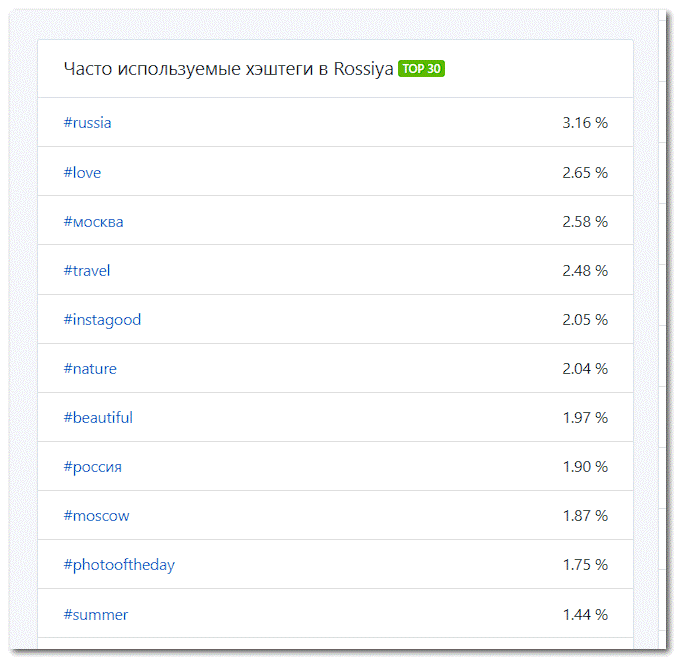Screen dimensions: 677x660
Task: Open the #россия hashtag link
Action: [x=93, y=467]
